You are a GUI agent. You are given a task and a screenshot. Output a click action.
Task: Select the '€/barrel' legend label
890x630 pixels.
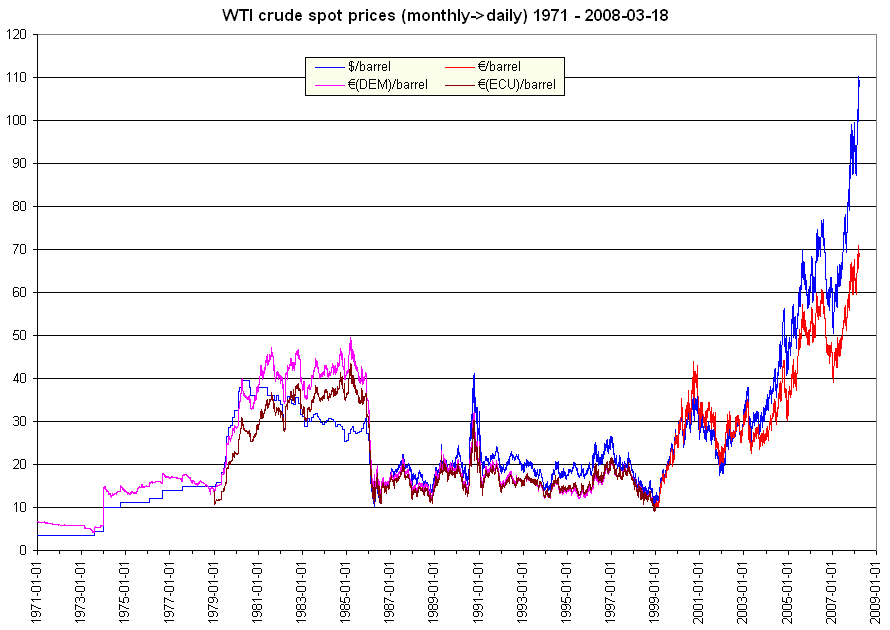pos(499,67)
